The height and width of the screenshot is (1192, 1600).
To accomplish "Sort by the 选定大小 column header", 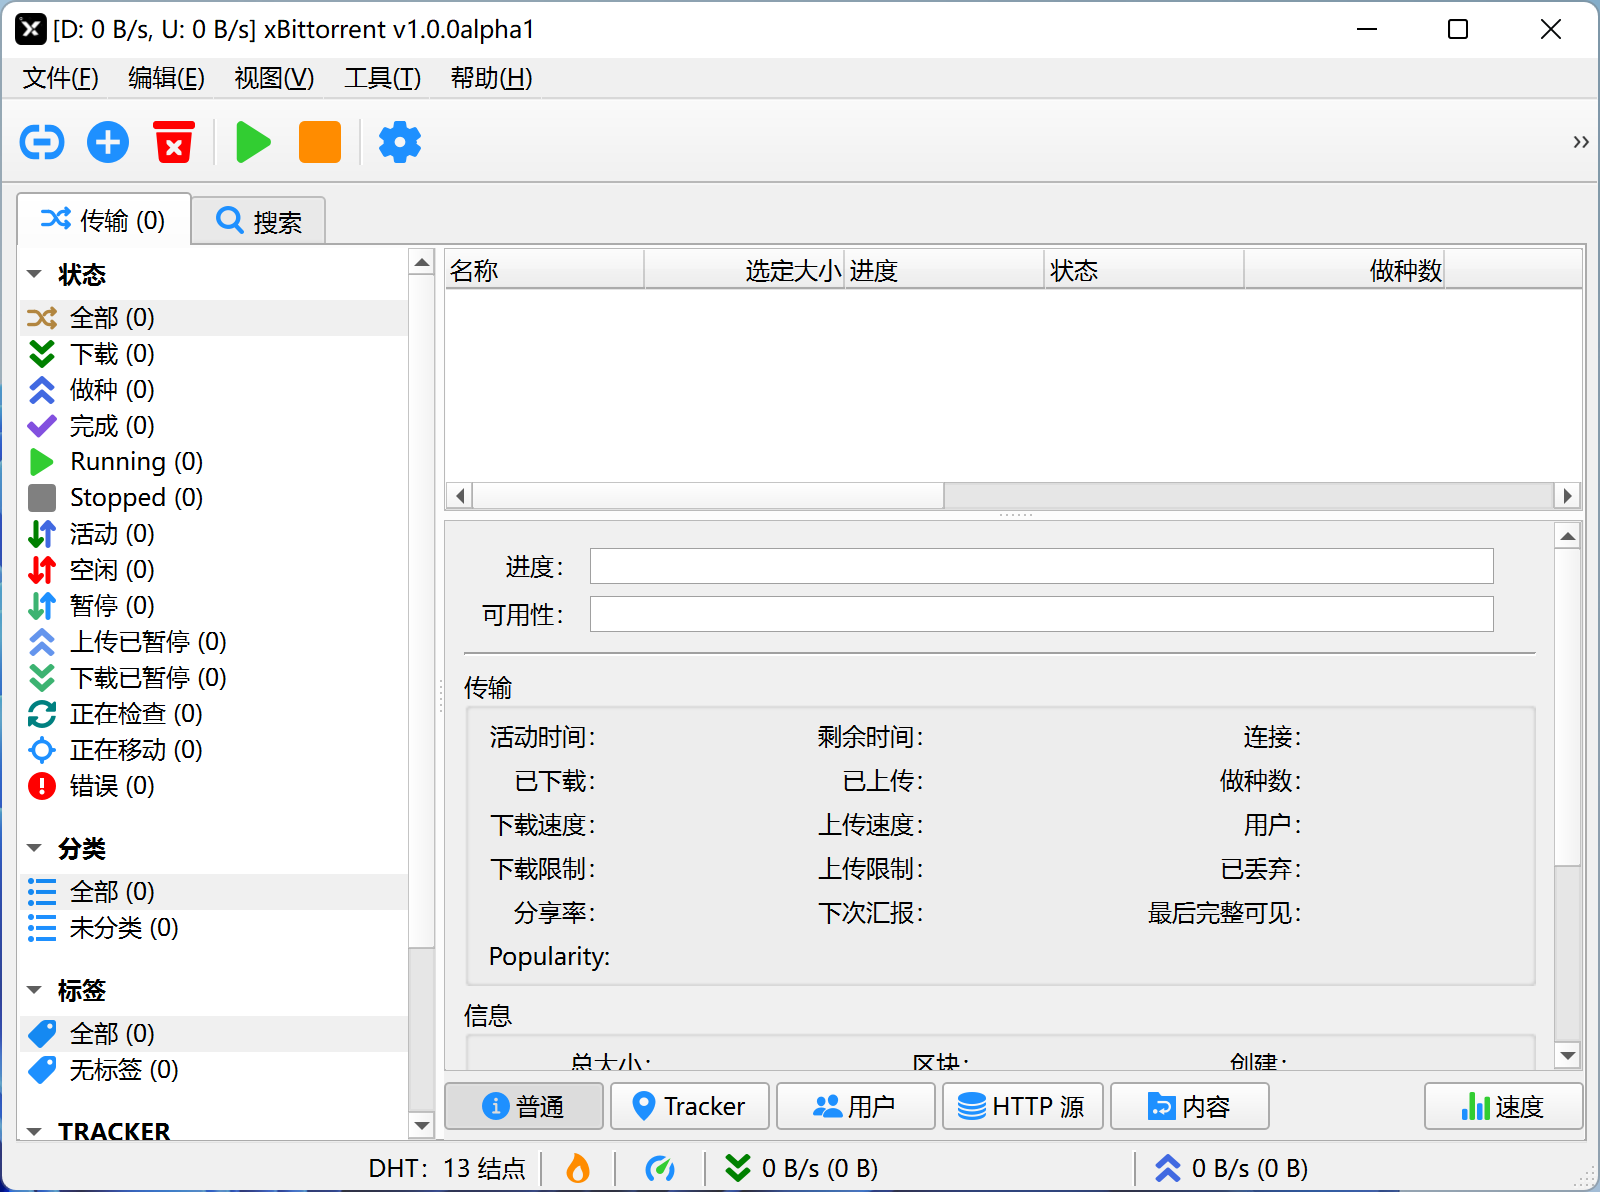I will 744,270.
